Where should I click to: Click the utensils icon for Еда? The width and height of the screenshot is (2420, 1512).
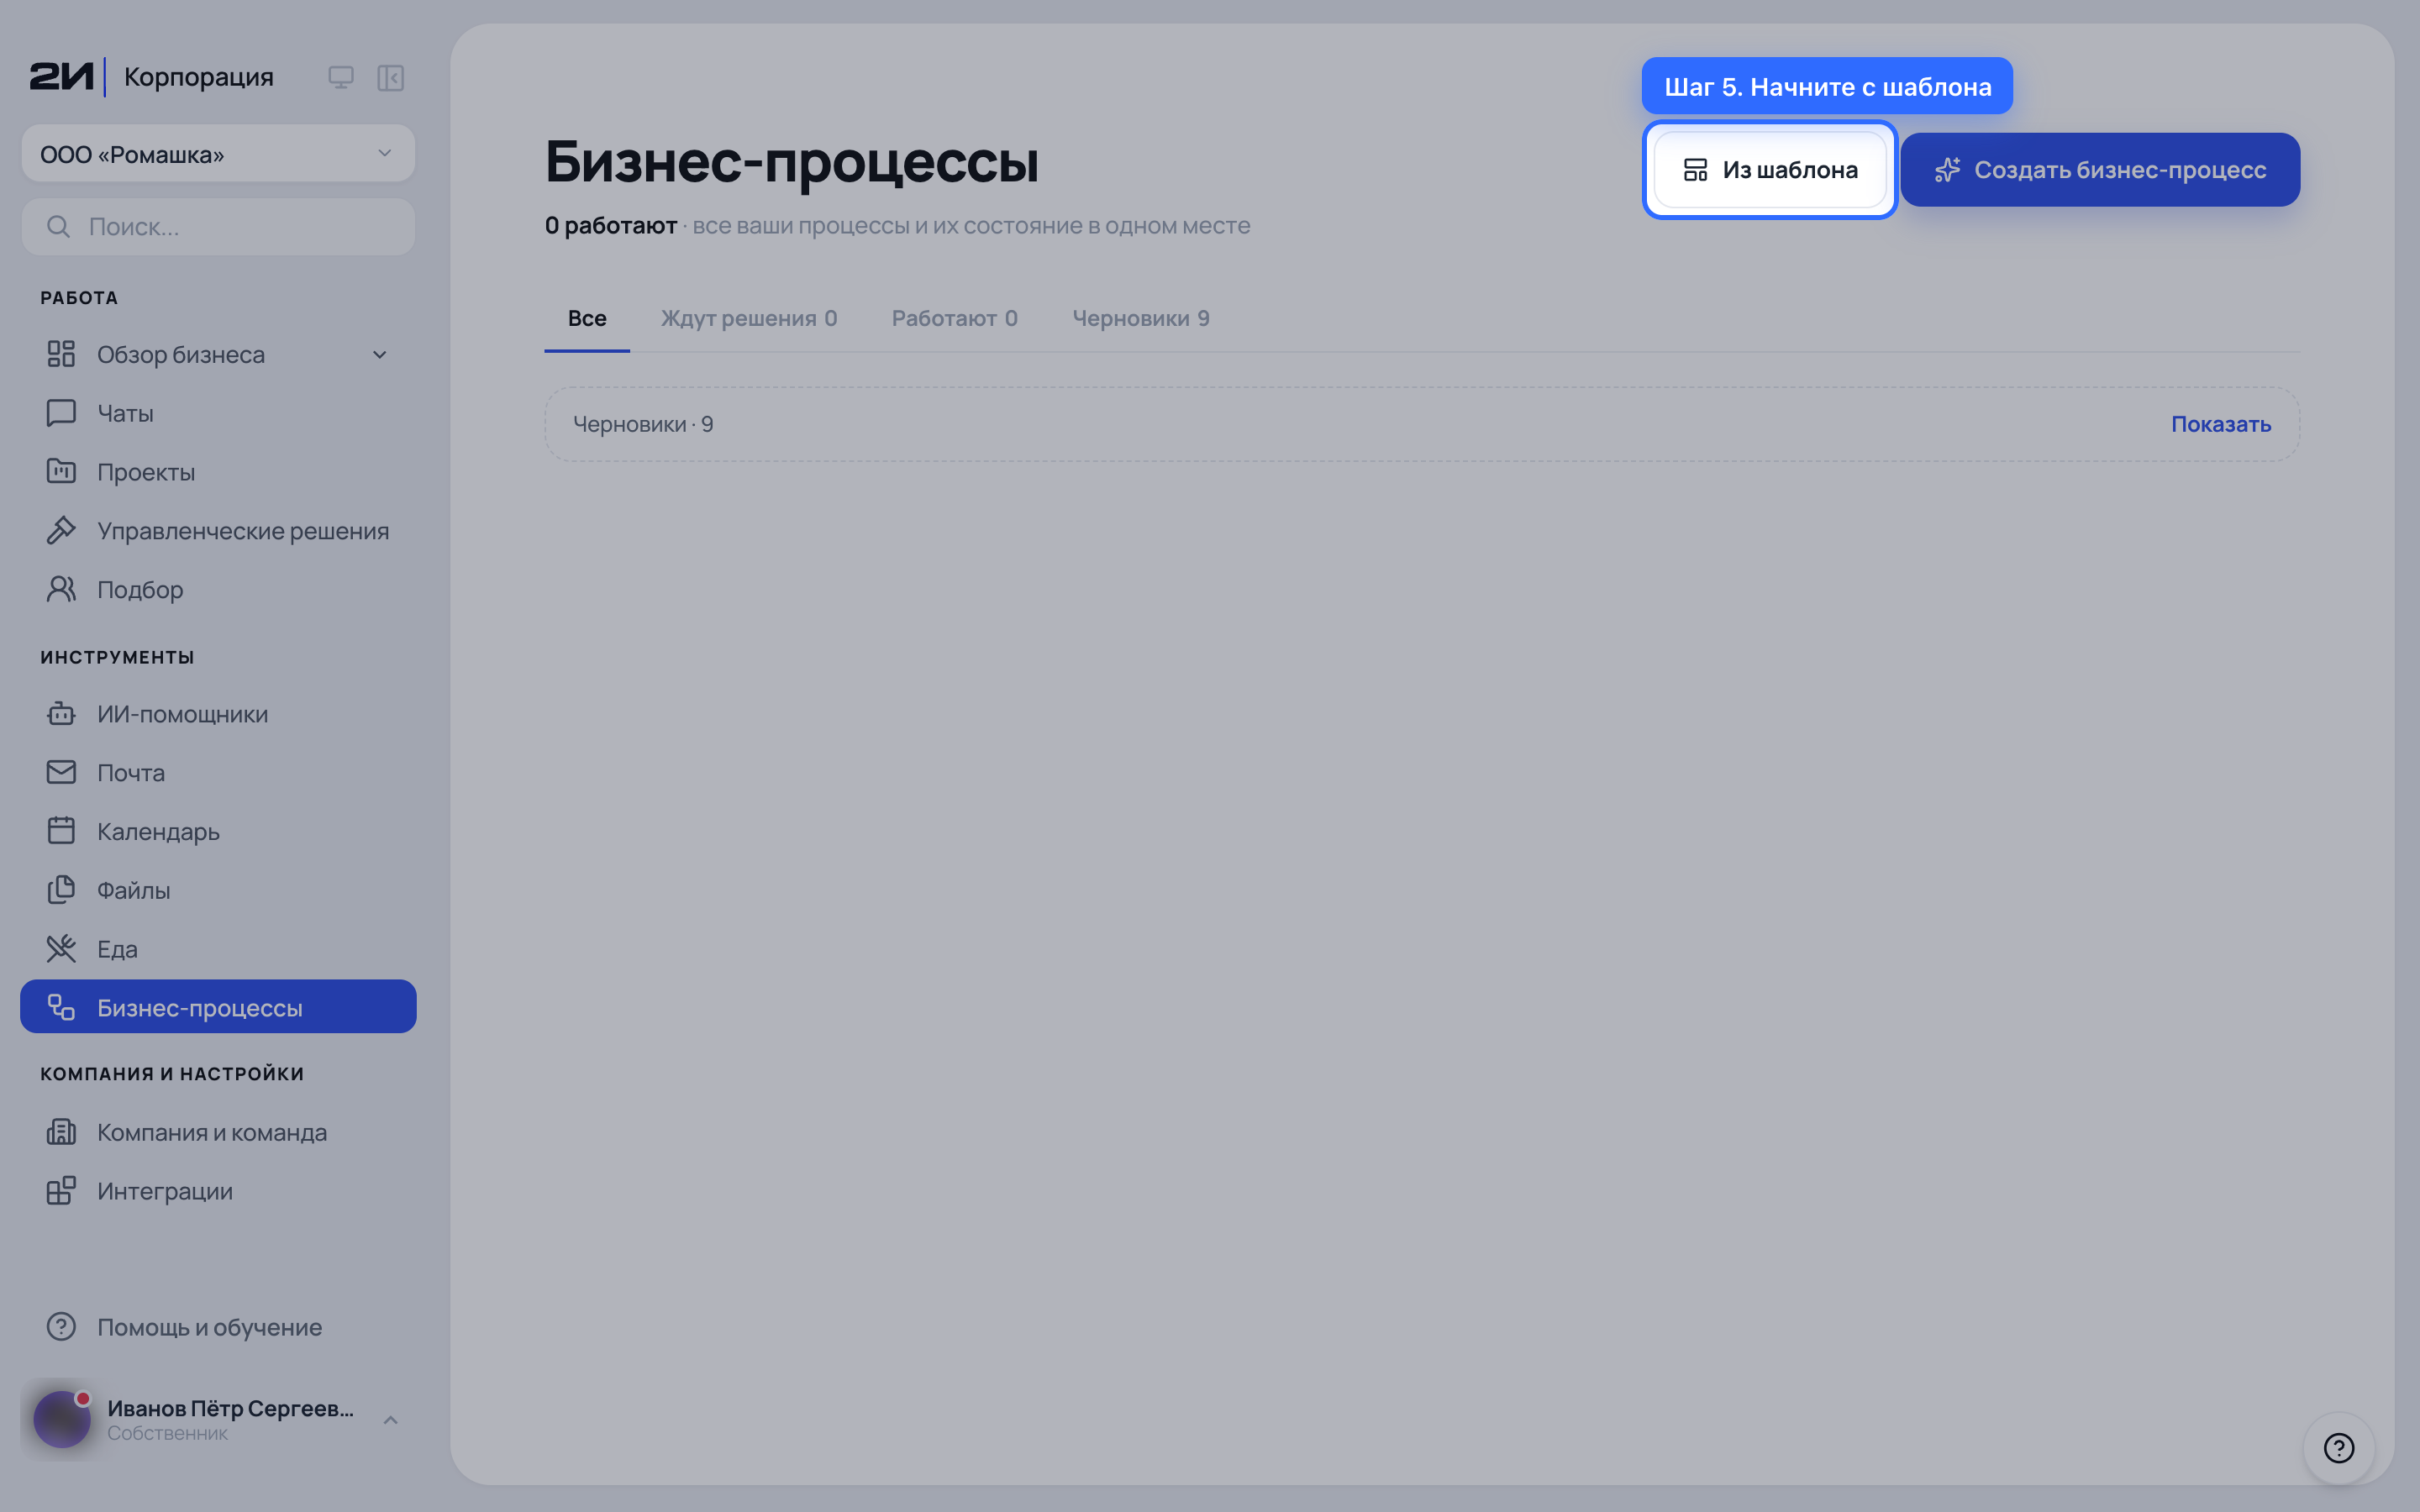(61, 948)
